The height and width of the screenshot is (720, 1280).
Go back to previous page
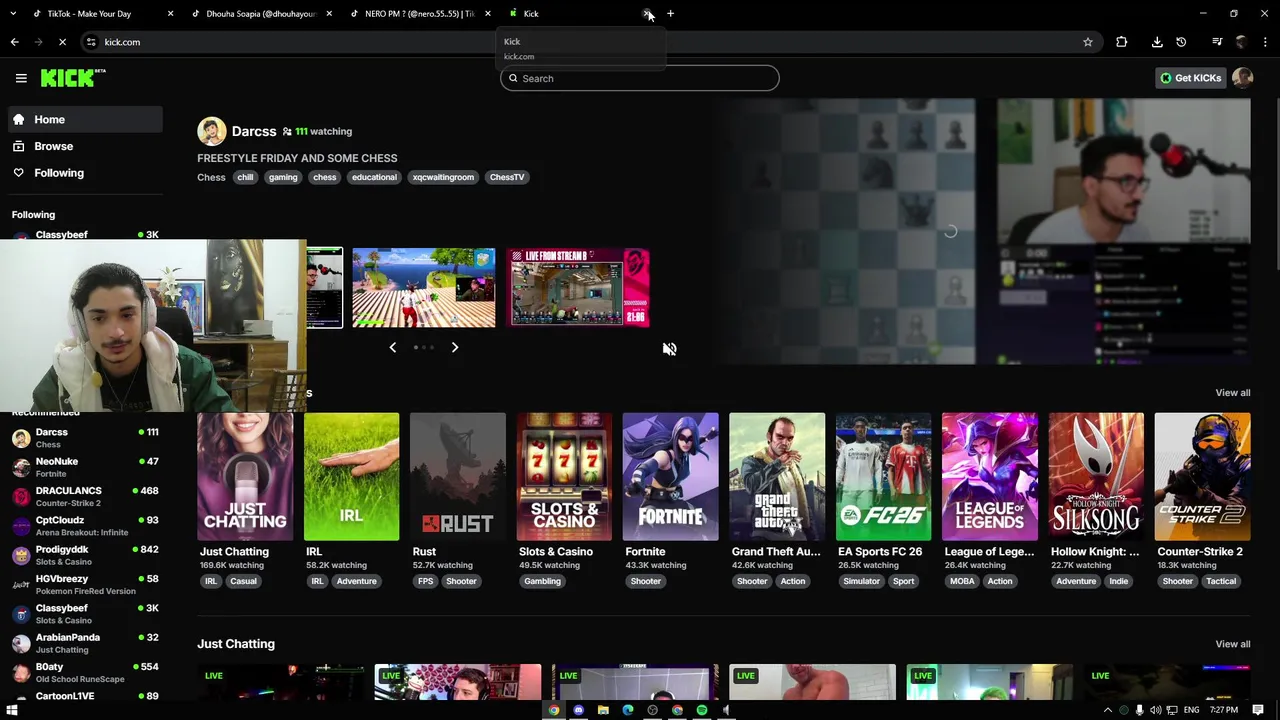point(14,42)
